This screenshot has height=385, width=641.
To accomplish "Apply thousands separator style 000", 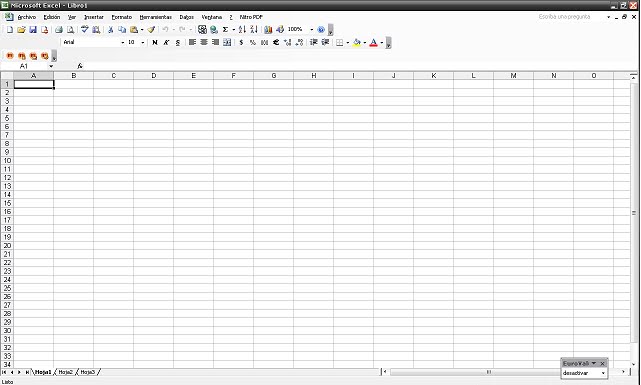I will click(x=264, y=43).
